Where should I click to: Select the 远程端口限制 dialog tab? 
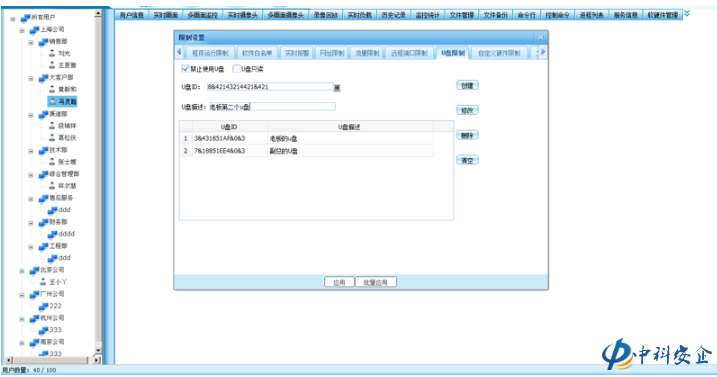pos(409,53)
